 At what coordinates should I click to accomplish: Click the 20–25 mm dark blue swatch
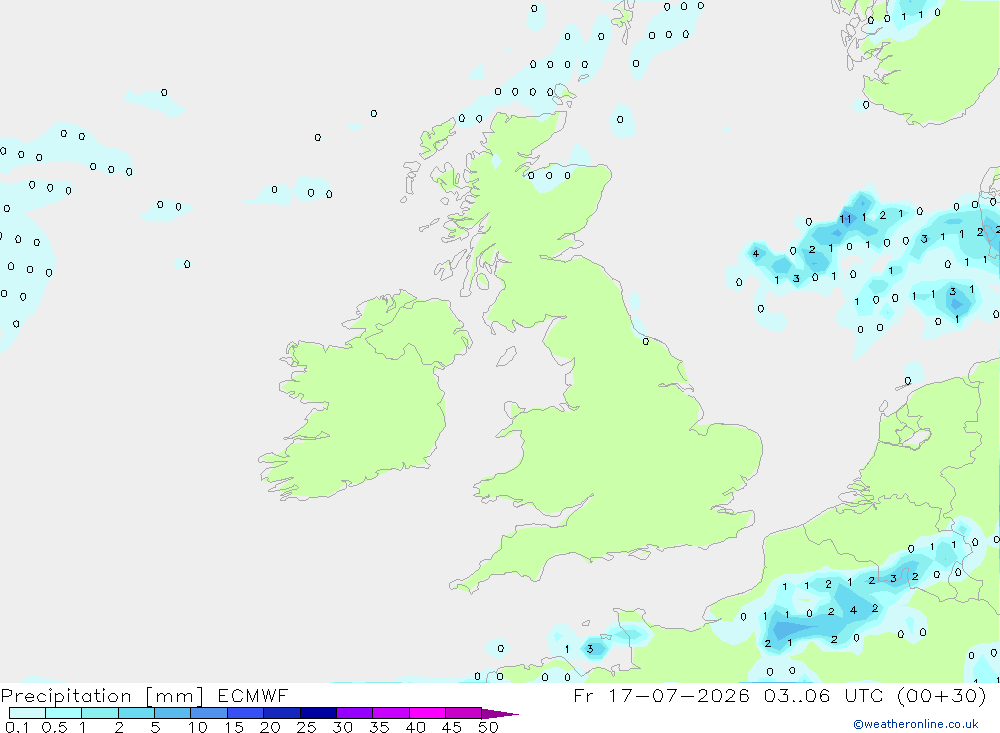[x=282, y=713]
